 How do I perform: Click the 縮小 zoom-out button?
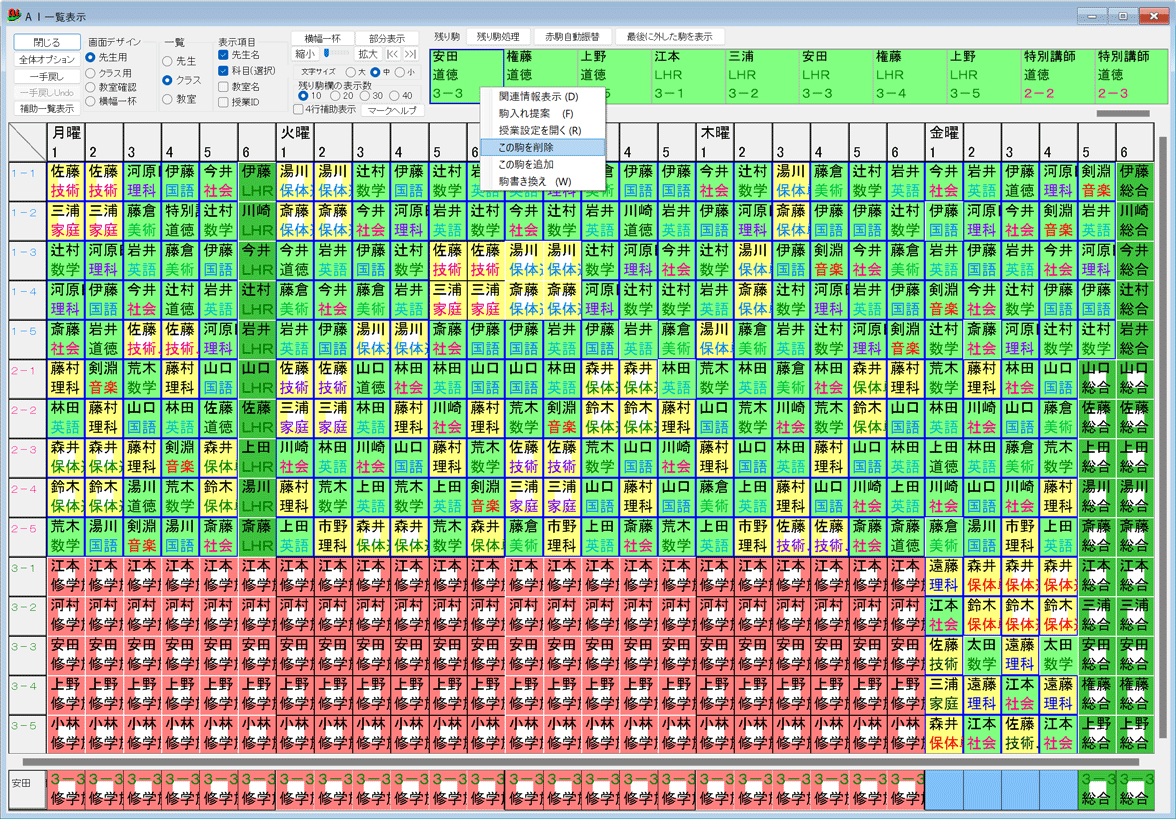pyautogui.click(x=305, y=55)
